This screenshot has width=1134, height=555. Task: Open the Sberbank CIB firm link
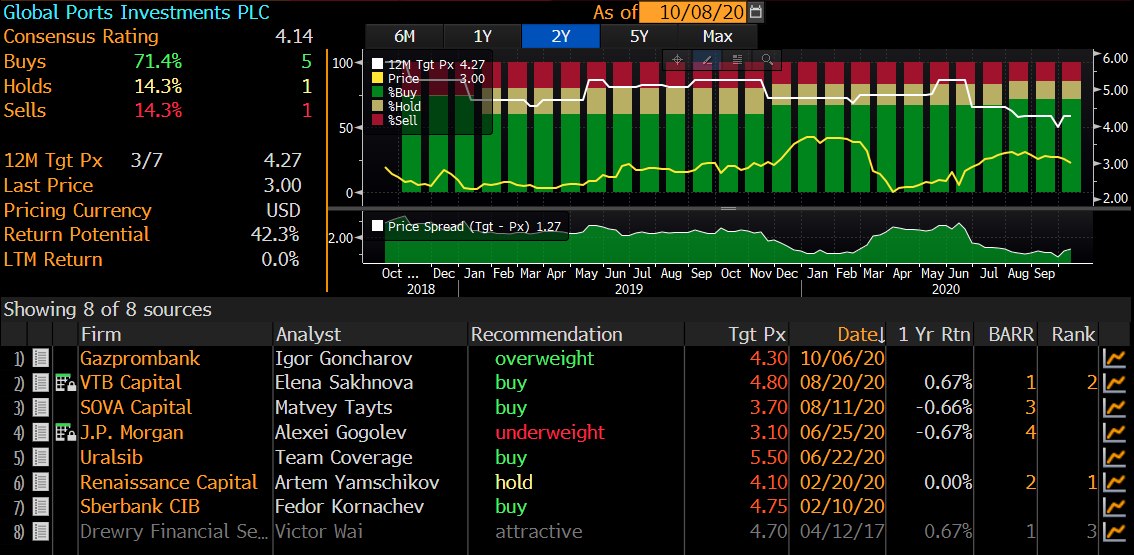[140, 507]
